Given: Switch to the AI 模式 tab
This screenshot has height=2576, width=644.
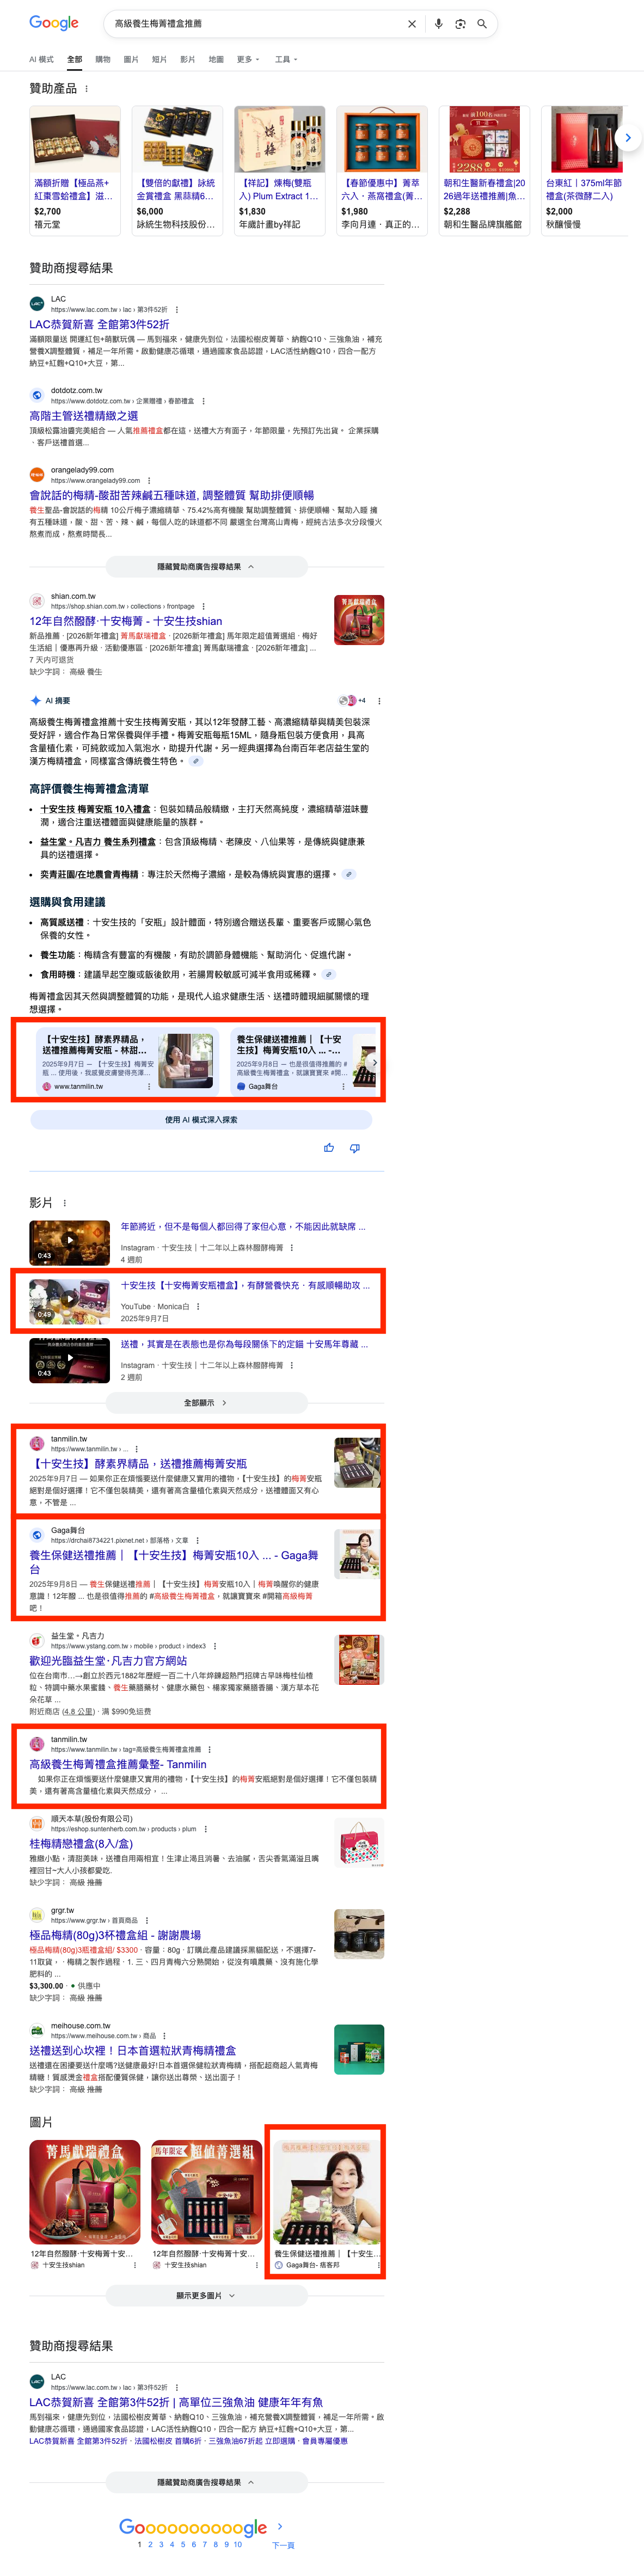Looking at the screenshot, I should click(41, 60).
